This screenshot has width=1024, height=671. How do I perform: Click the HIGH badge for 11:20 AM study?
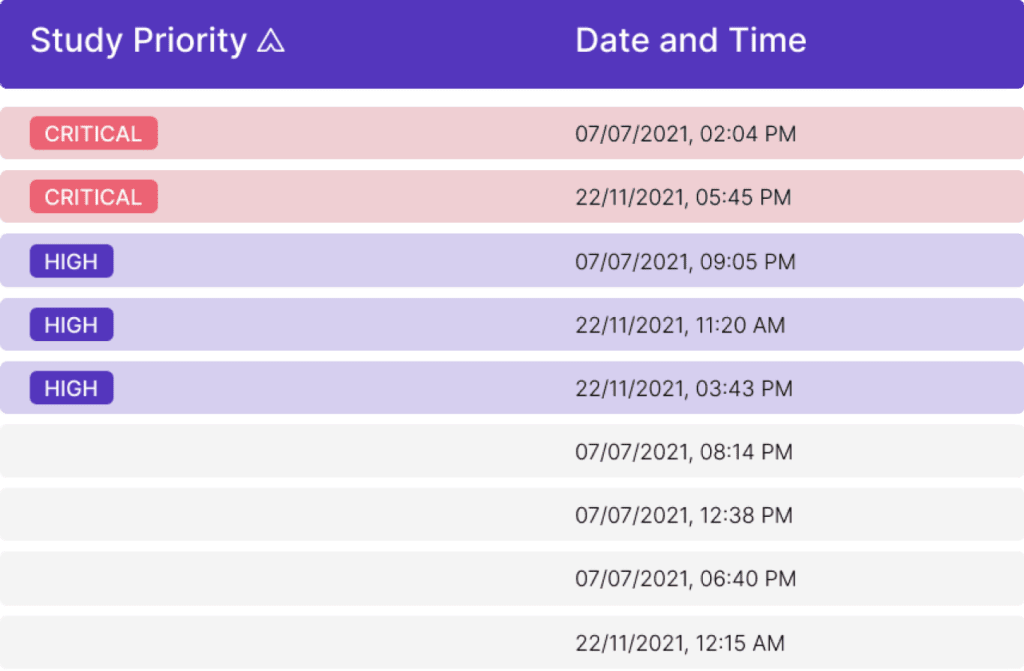(x=71, y=325)
